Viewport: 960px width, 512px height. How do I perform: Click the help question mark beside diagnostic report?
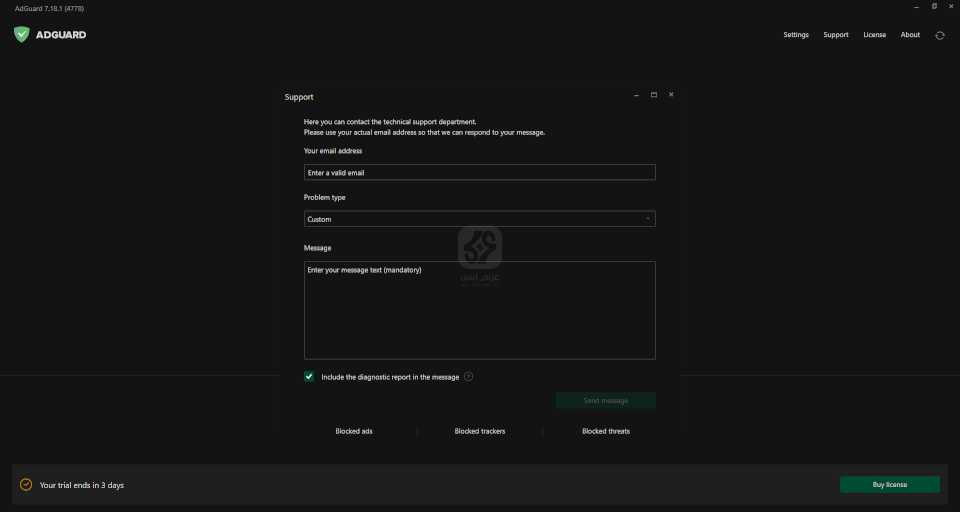coord(468,377)
